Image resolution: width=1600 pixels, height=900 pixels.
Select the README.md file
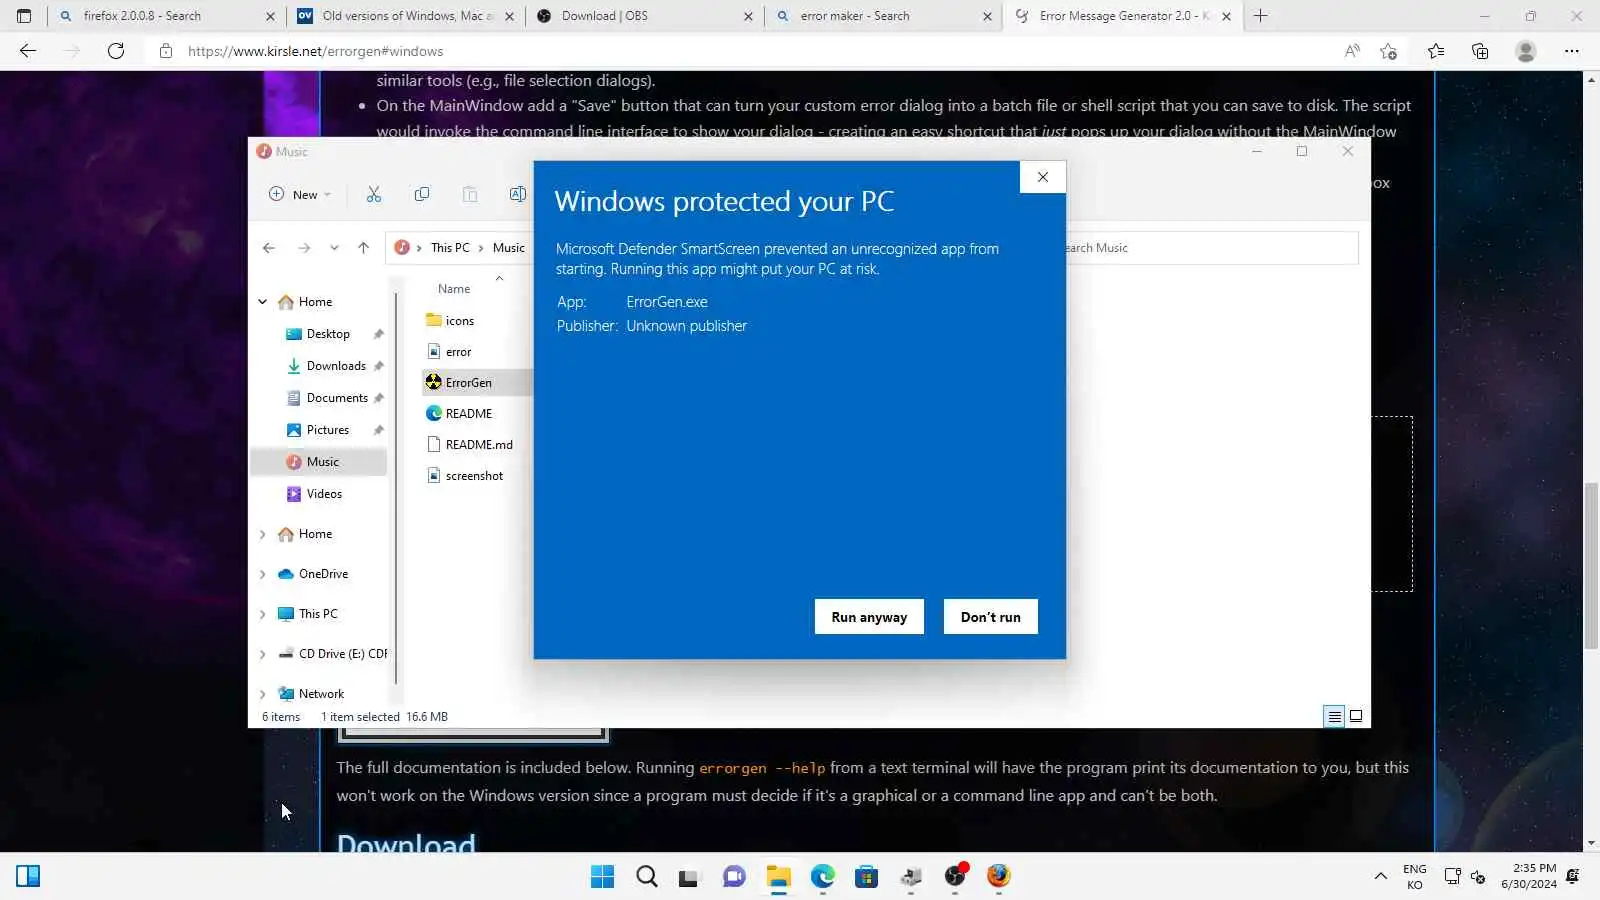(x=478, y=445)
